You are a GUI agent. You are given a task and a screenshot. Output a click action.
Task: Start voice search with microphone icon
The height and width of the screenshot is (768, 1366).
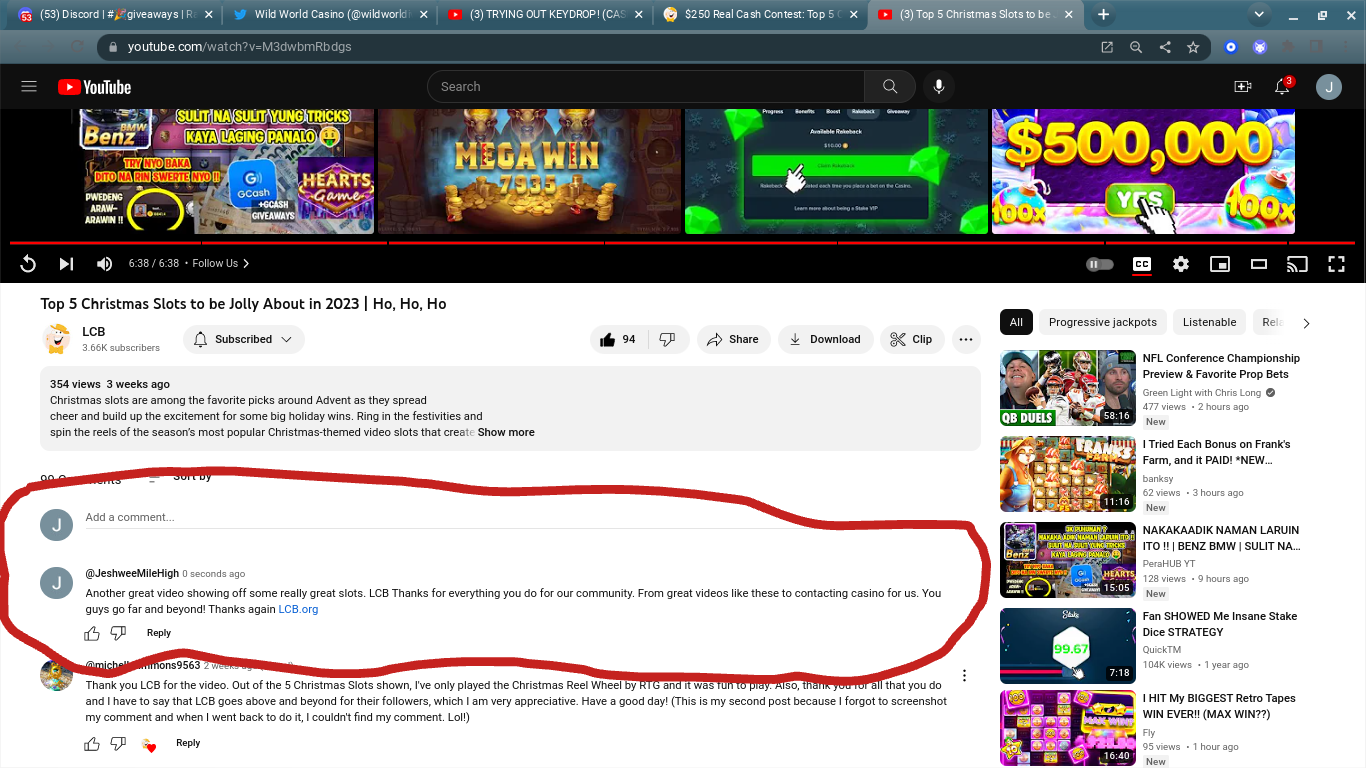(x=938, y=87)
